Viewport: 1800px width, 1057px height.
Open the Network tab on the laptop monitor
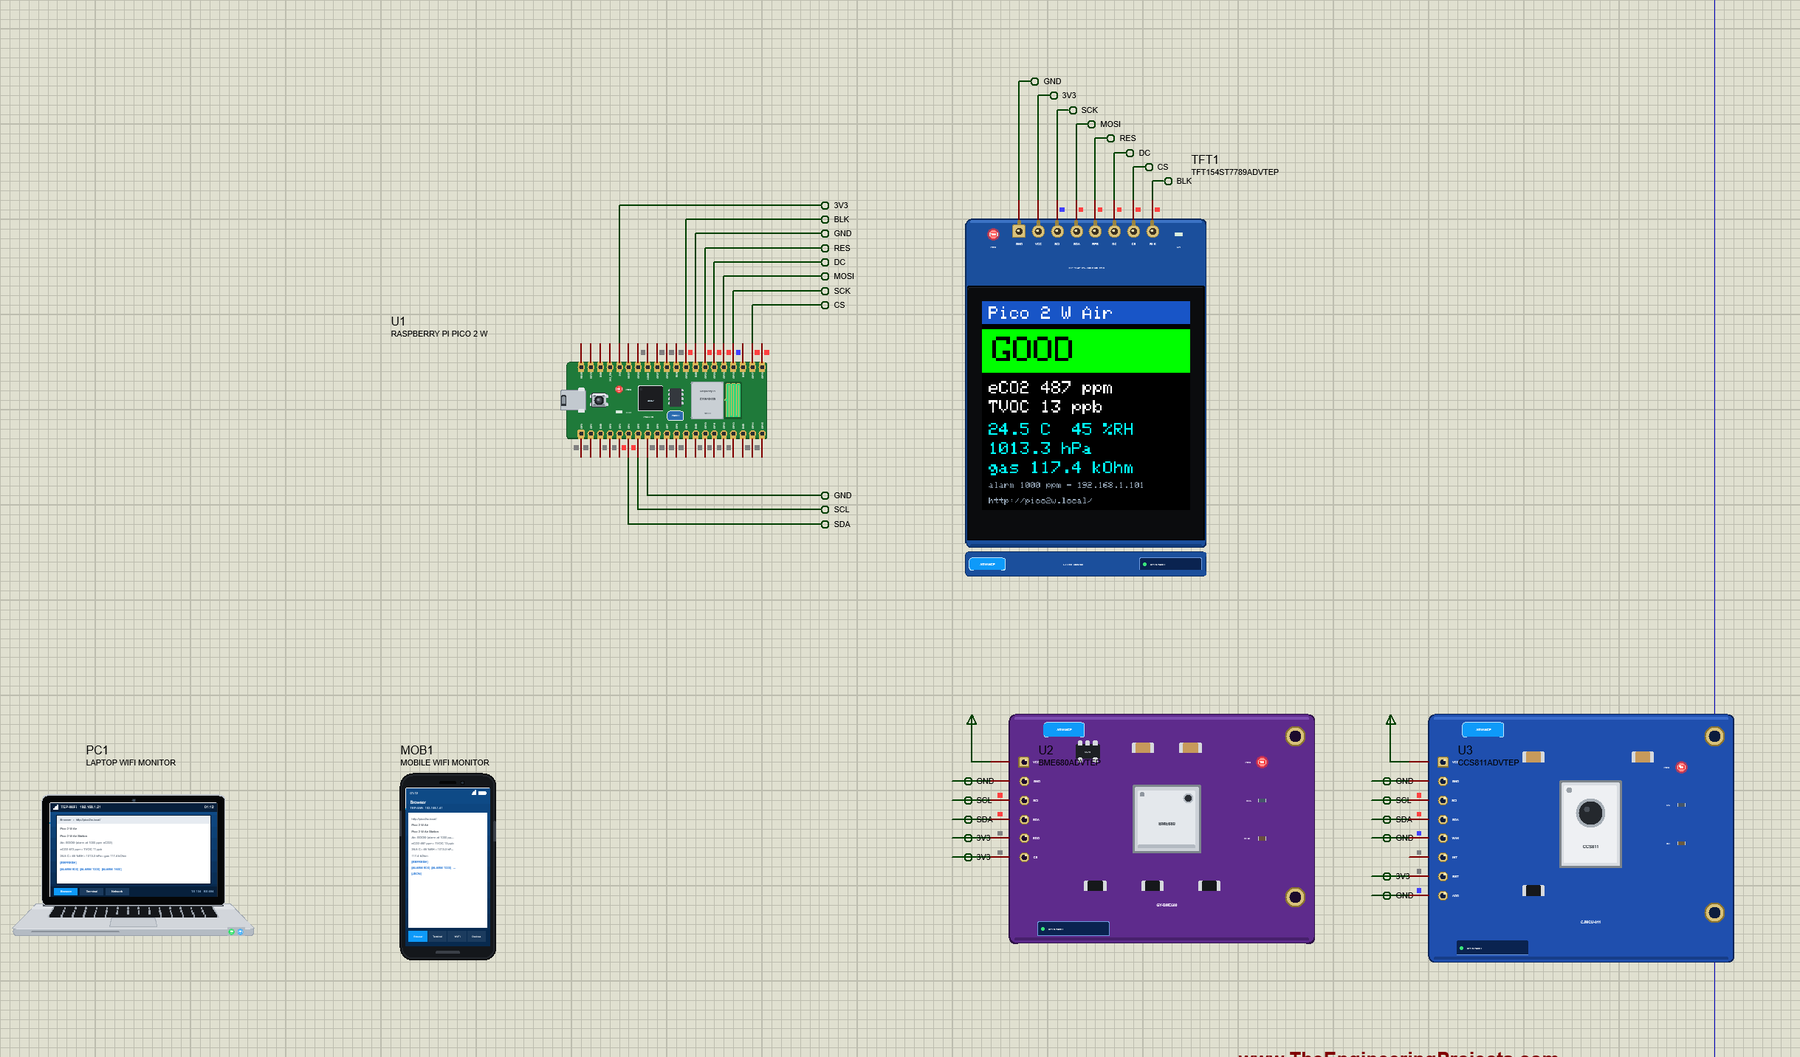click(117, 891)
